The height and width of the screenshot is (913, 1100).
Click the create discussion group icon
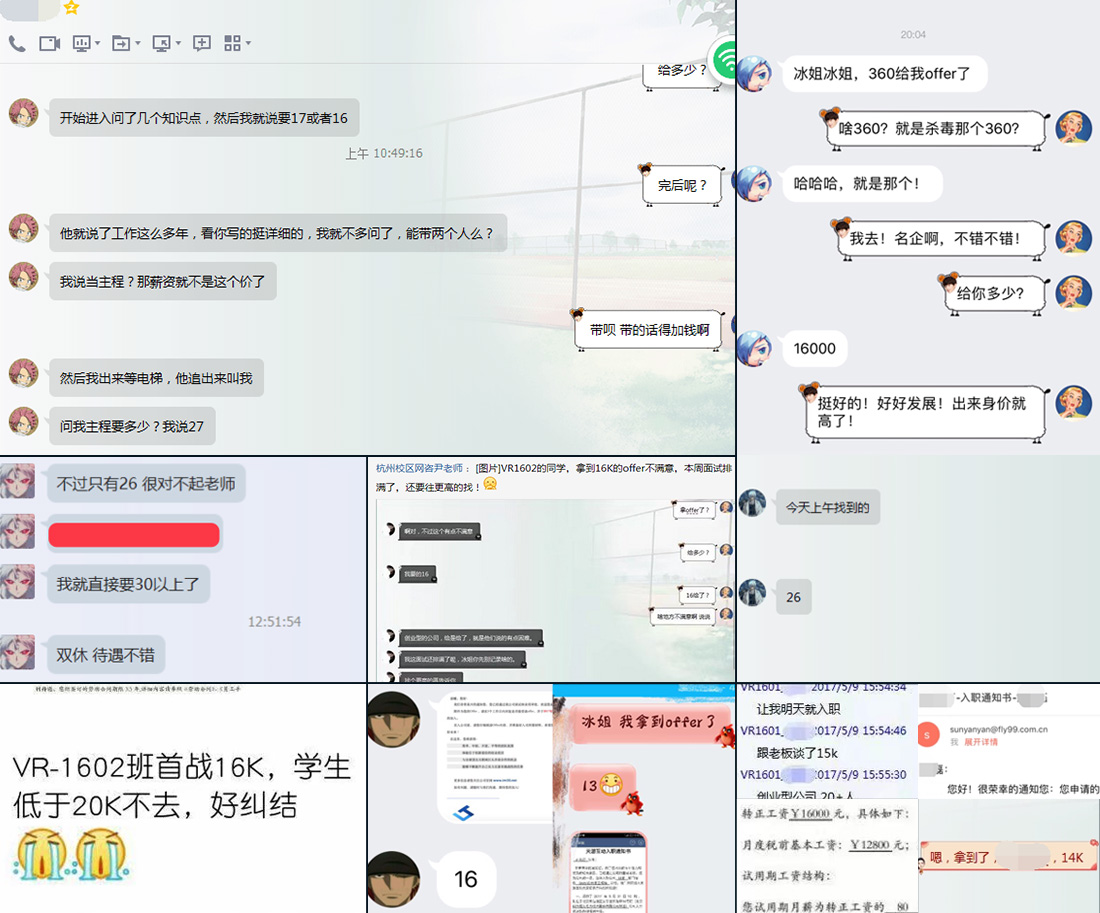click(202, 43)
